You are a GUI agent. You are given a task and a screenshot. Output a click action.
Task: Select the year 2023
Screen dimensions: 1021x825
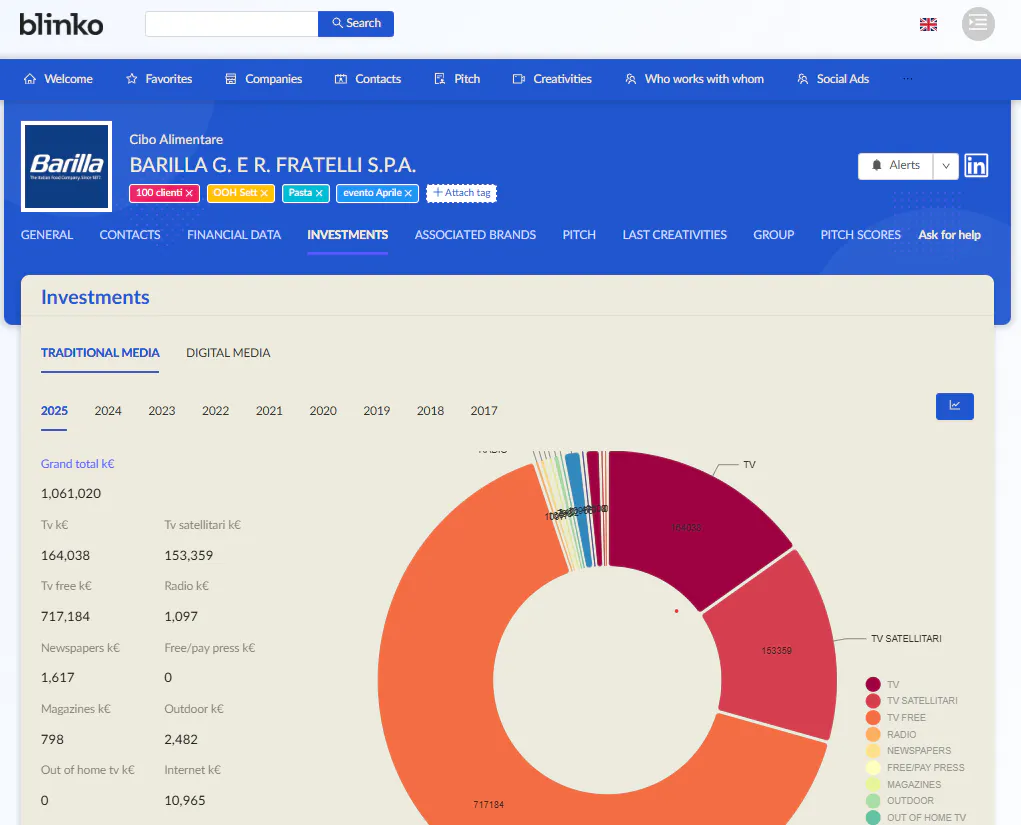(161, 411)
